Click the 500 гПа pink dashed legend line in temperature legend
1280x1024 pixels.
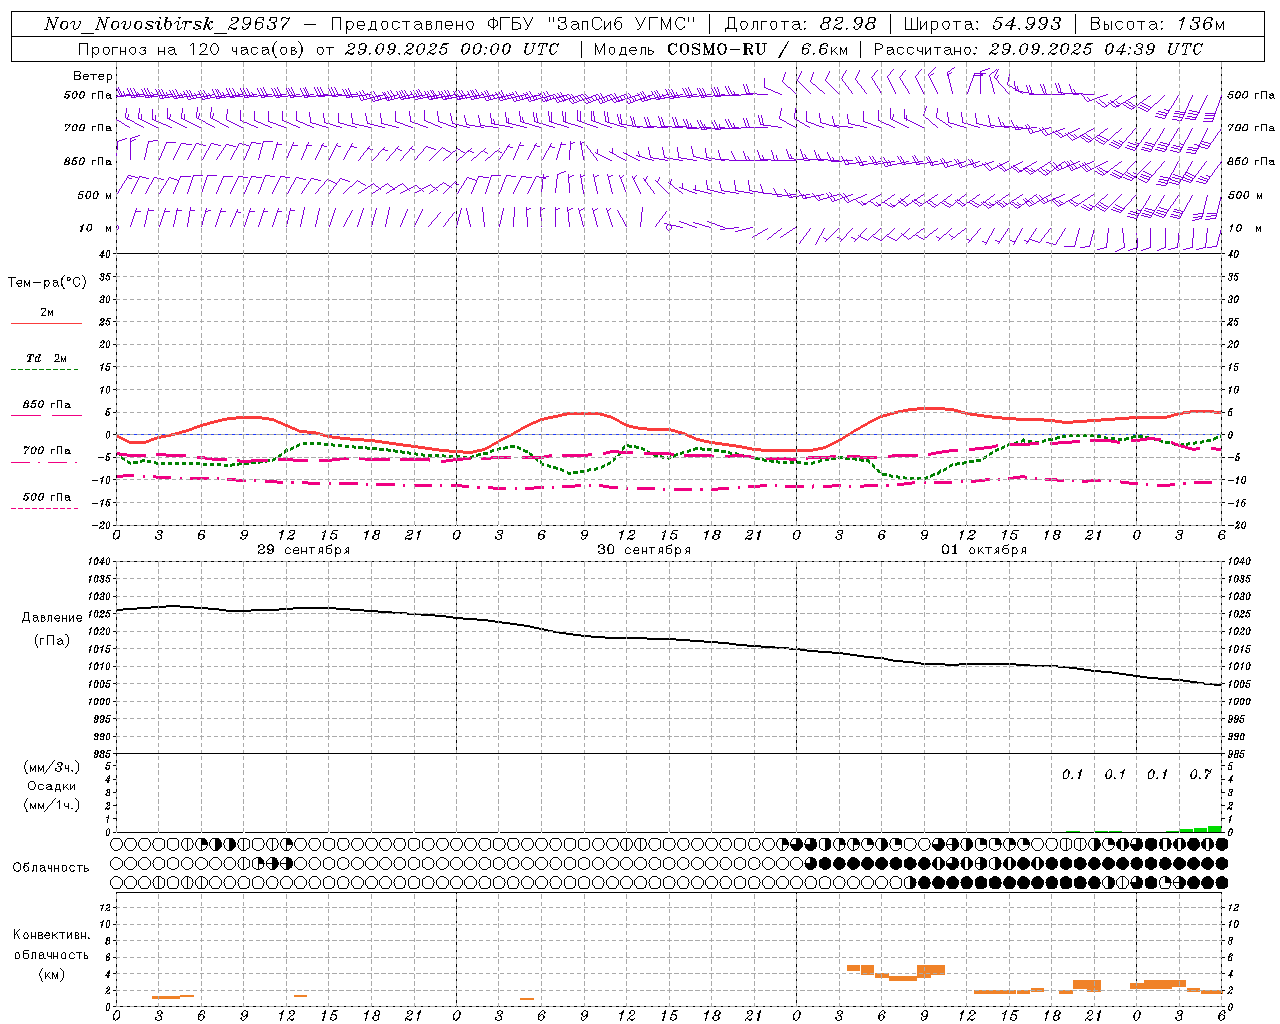(44, 508)
